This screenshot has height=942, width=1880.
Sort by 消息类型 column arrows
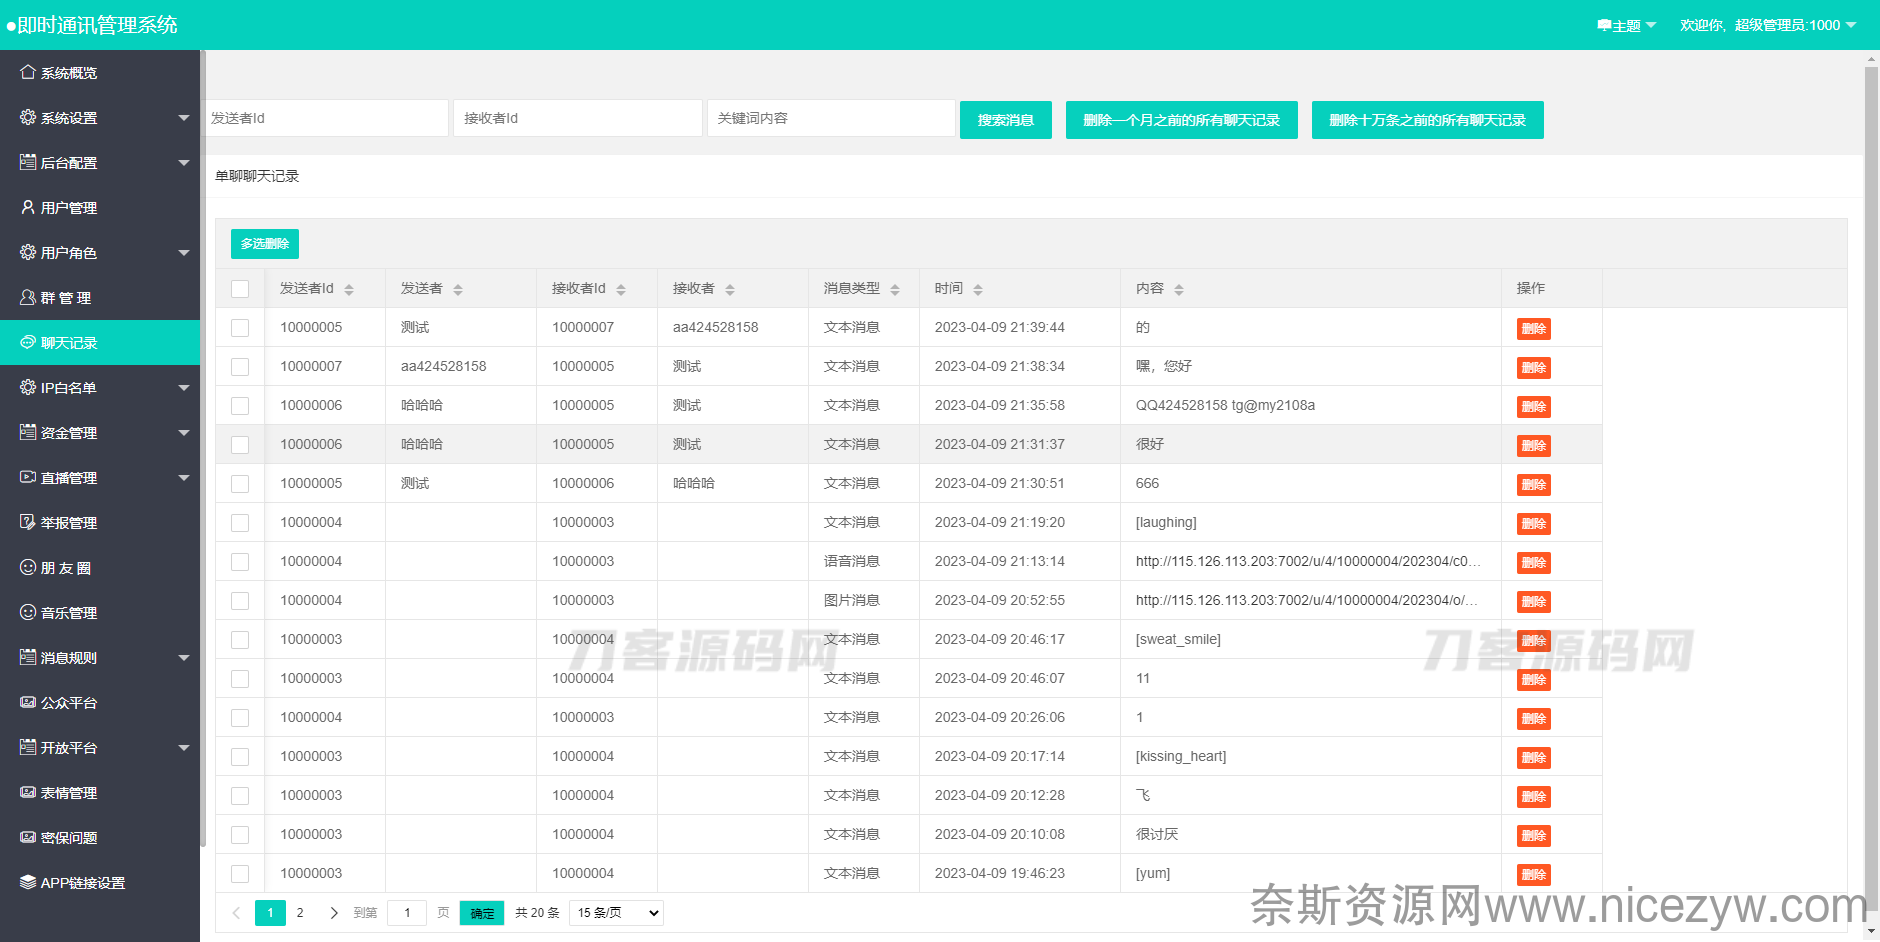[895, 289]
